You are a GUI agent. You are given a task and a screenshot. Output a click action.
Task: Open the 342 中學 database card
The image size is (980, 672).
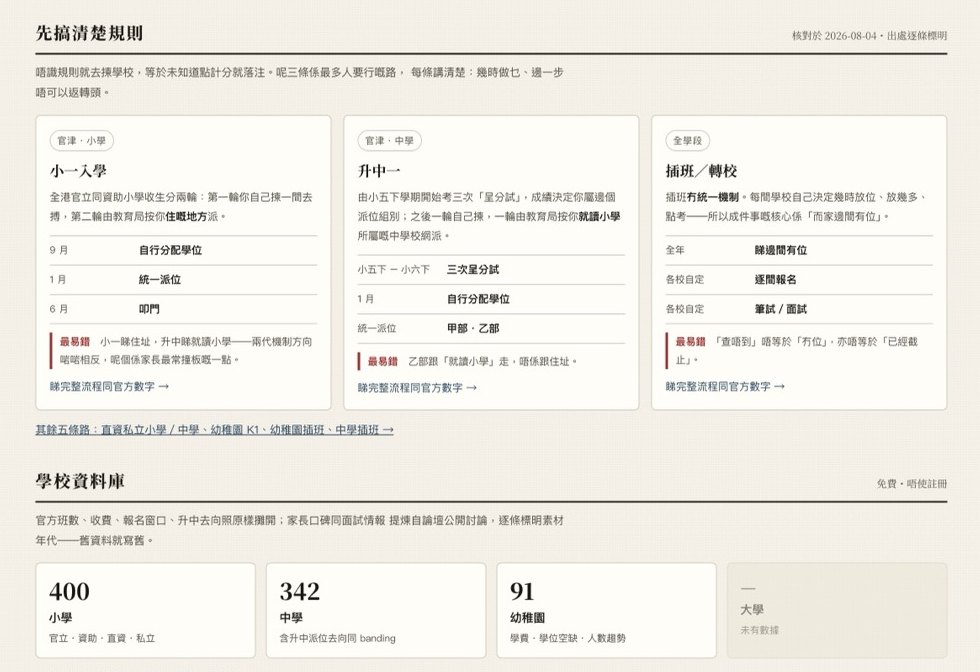pos(376,610)
